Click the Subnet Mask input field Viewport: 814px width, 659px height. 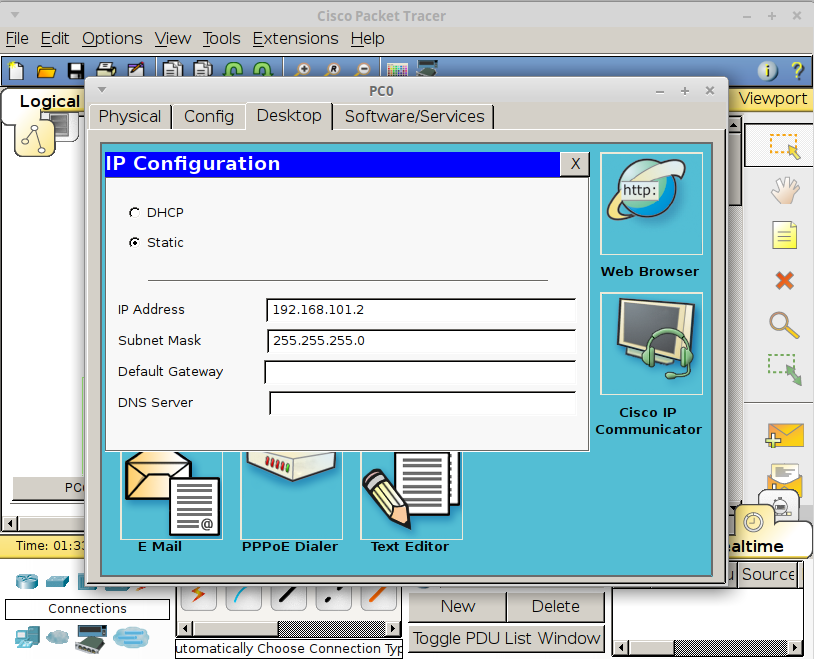coord(421,341)
